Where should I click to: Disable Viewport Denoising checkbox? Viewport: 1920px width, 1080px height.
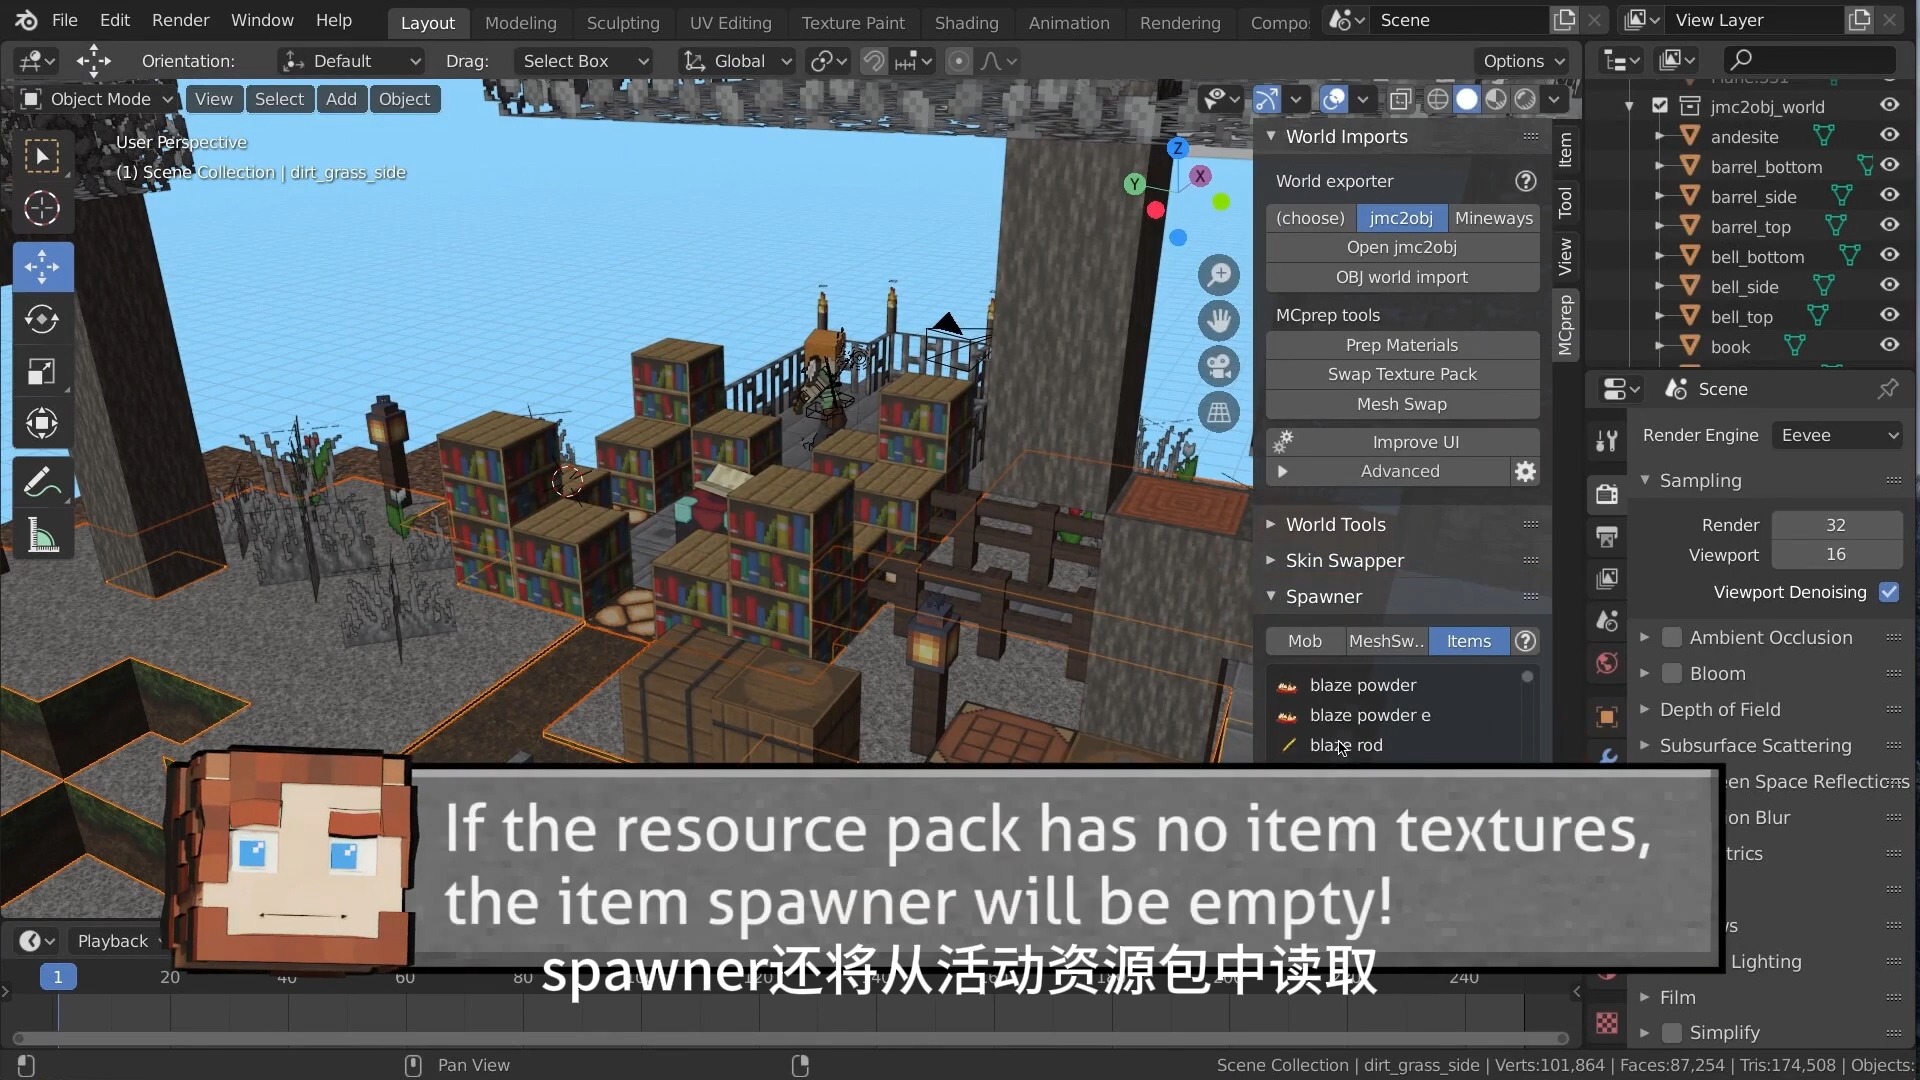pos(1888,592)
